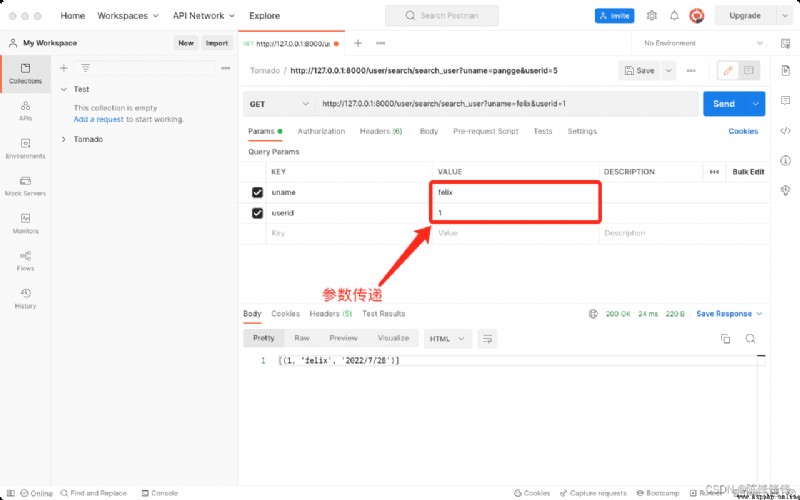Open the APIs sidebar panel
Image resolution: width=800 pixels, height=500 pixels.
(25, 111)
